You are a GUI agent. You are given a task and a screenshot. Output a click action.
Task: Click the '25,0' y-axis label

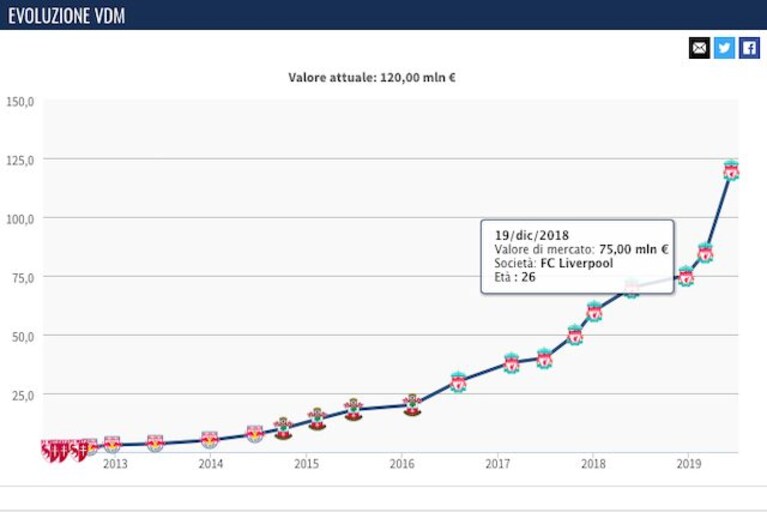23,395
